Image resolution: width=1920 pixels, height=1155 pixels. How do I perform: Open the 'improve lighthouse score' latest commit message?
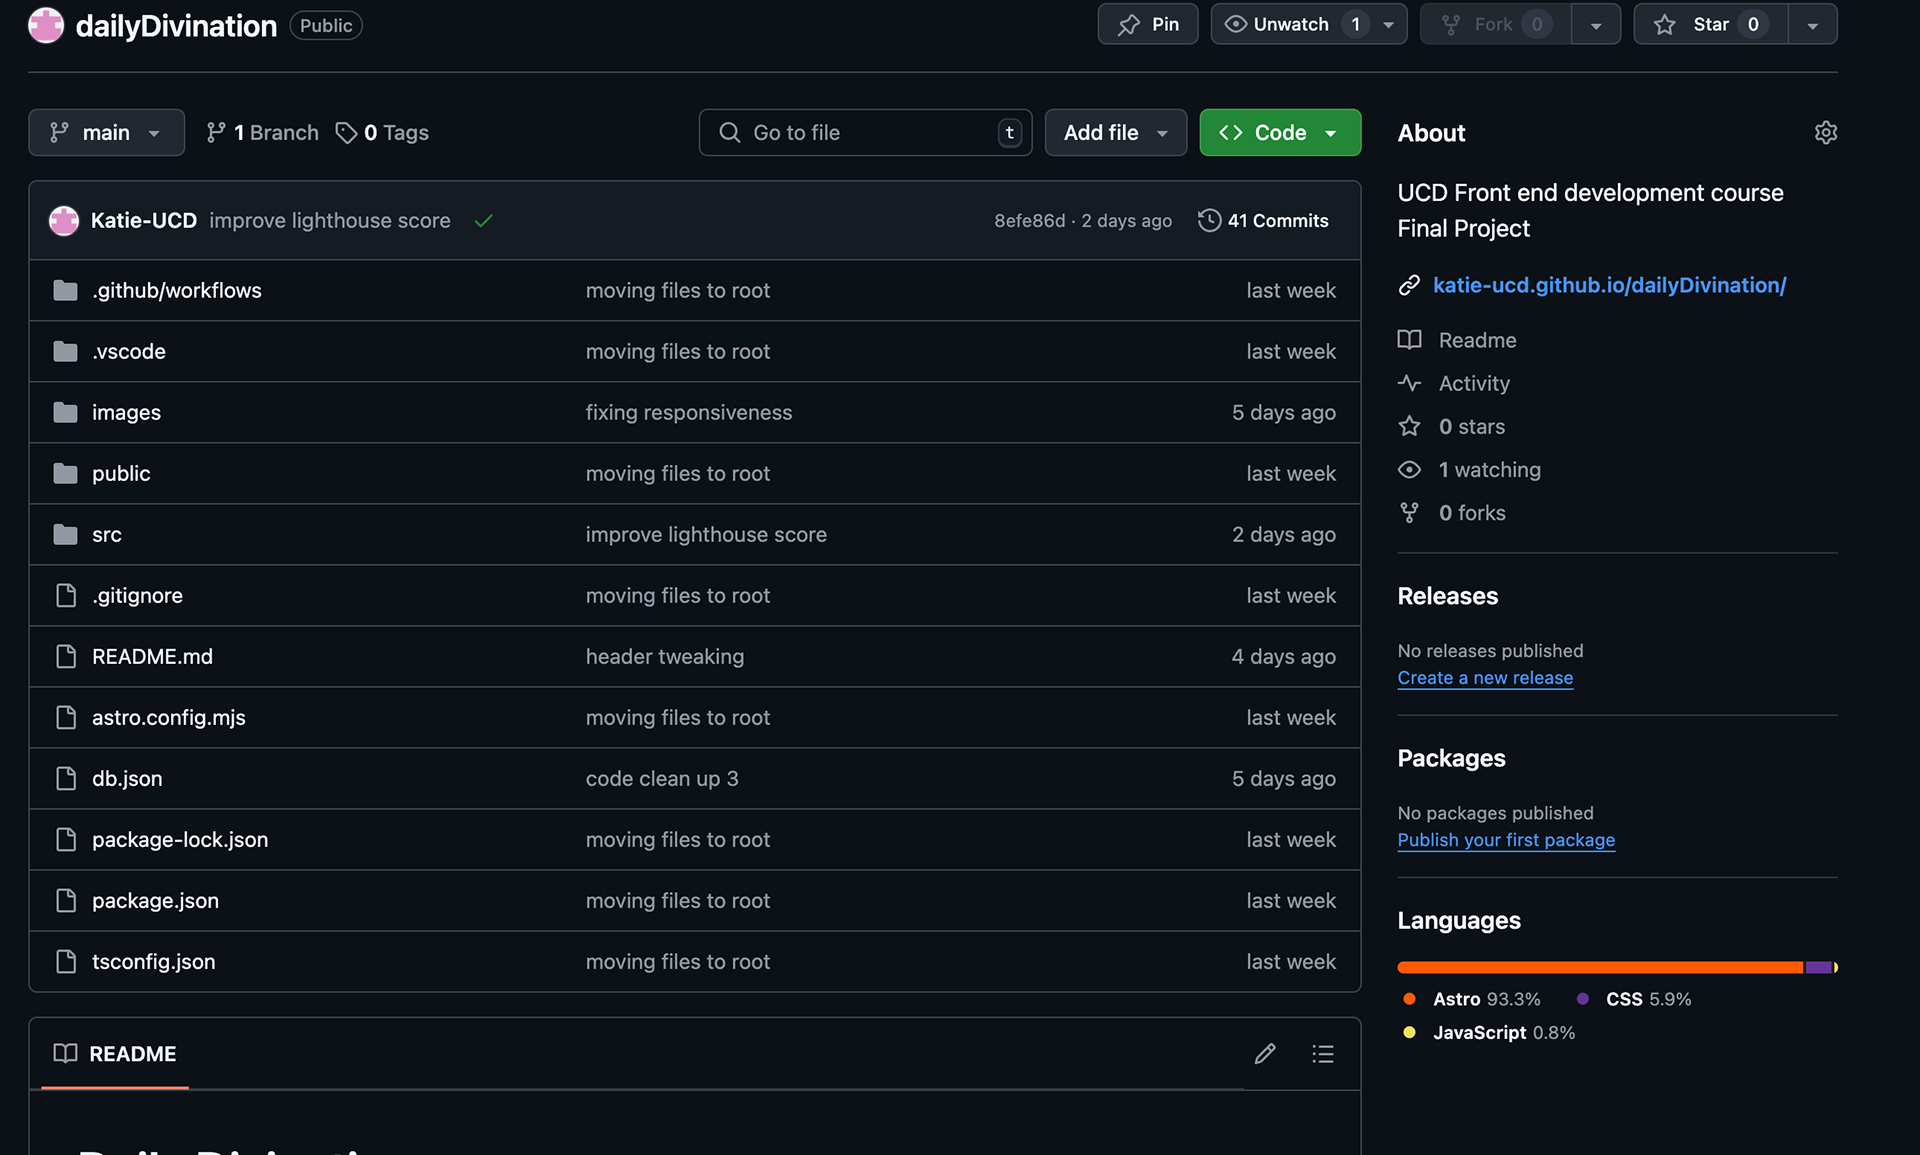coord(330,221)
